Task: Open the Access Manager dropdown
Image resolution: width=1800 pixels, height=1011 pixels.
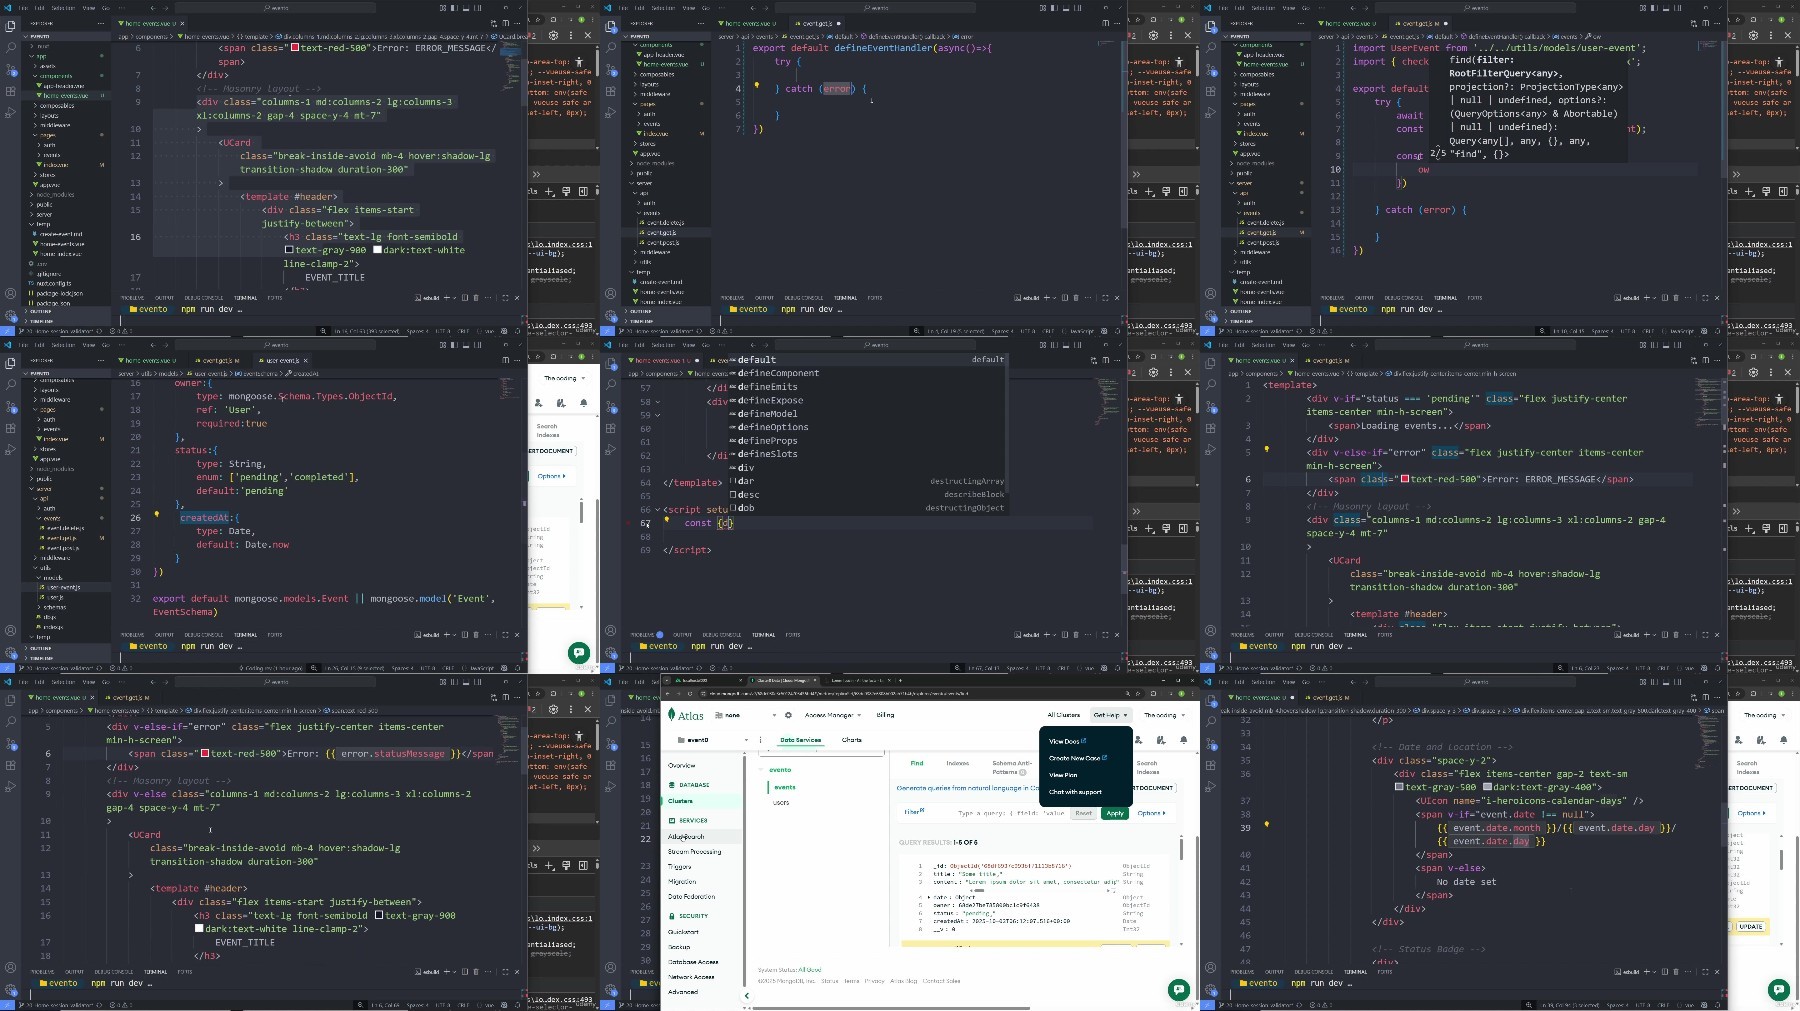Action: point(831,715)
